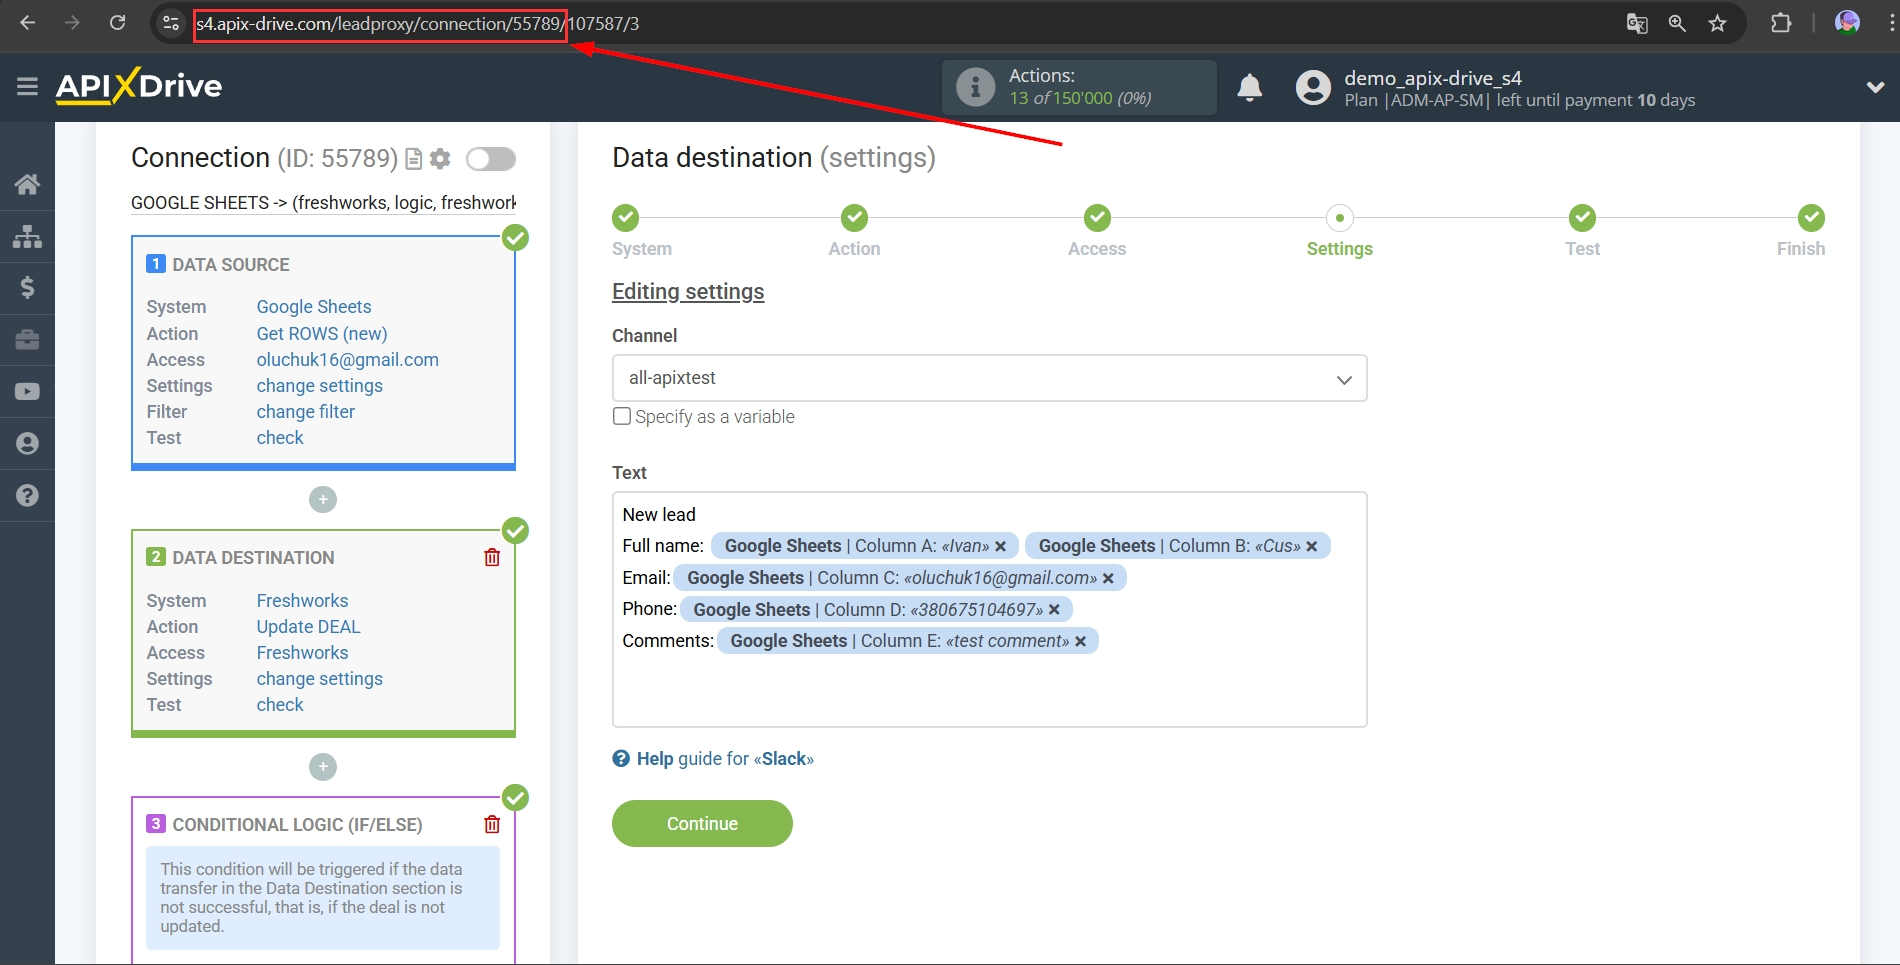Click Freshworks access link in Data Destination

(302, 653)
